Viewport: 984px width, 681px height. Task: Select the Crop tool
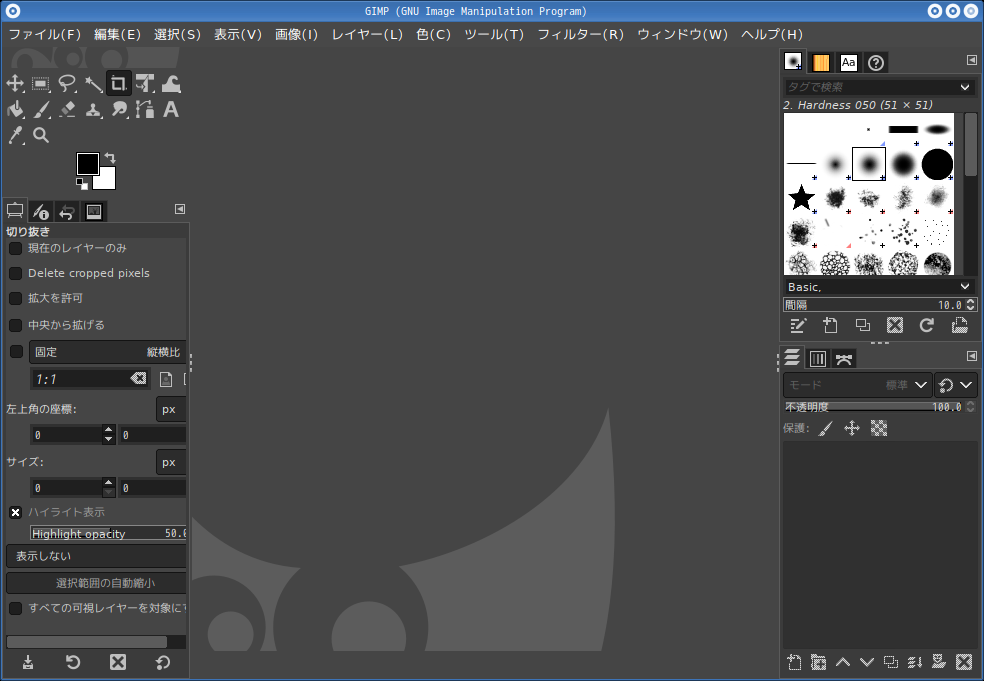119,83
